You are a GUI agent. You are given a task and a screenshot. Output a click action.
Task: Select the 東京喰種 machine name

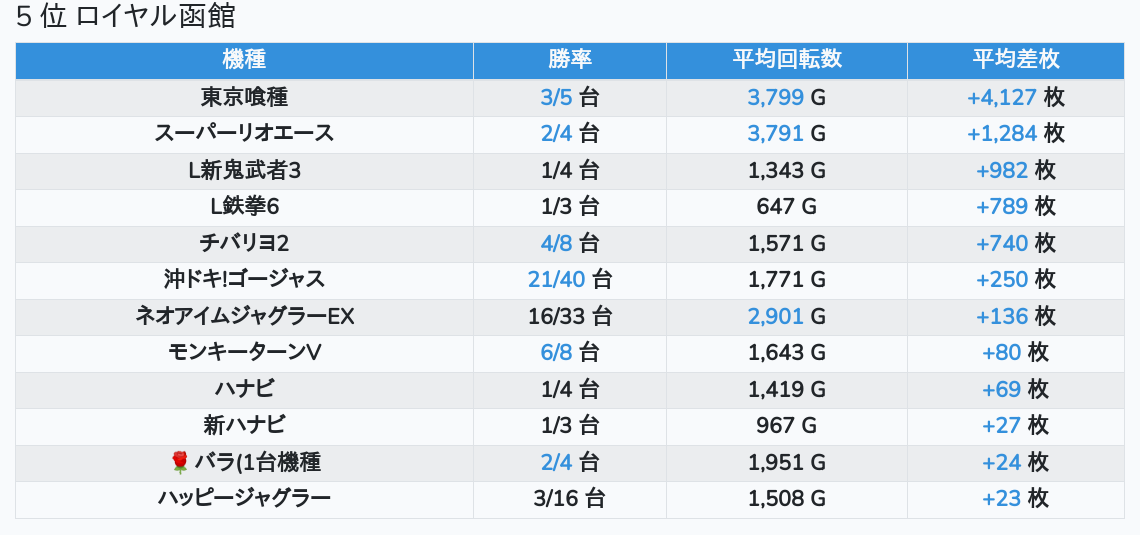(244, 97)
